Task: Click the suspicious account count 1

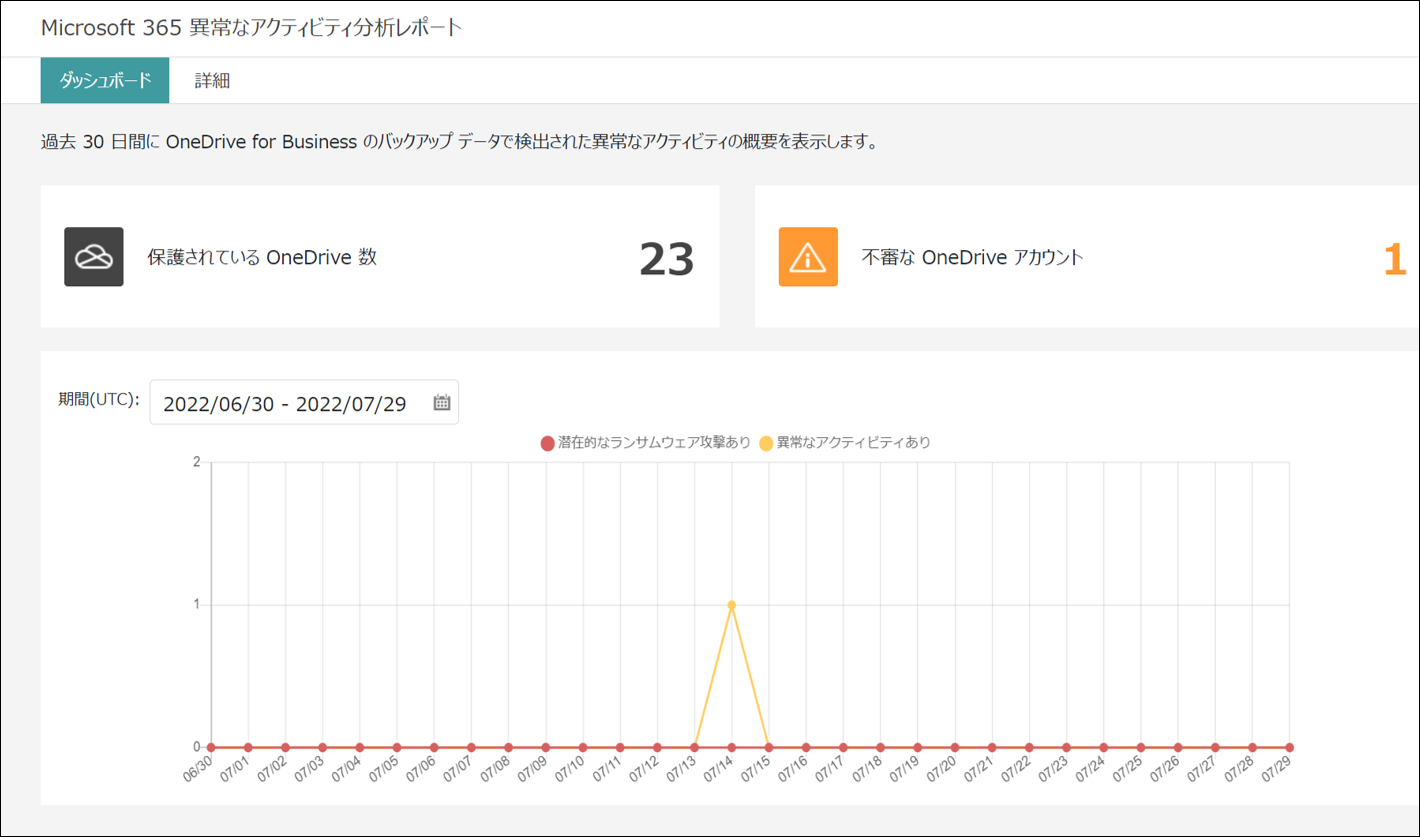Action: pyautogui.click(x=1395, y=259)
